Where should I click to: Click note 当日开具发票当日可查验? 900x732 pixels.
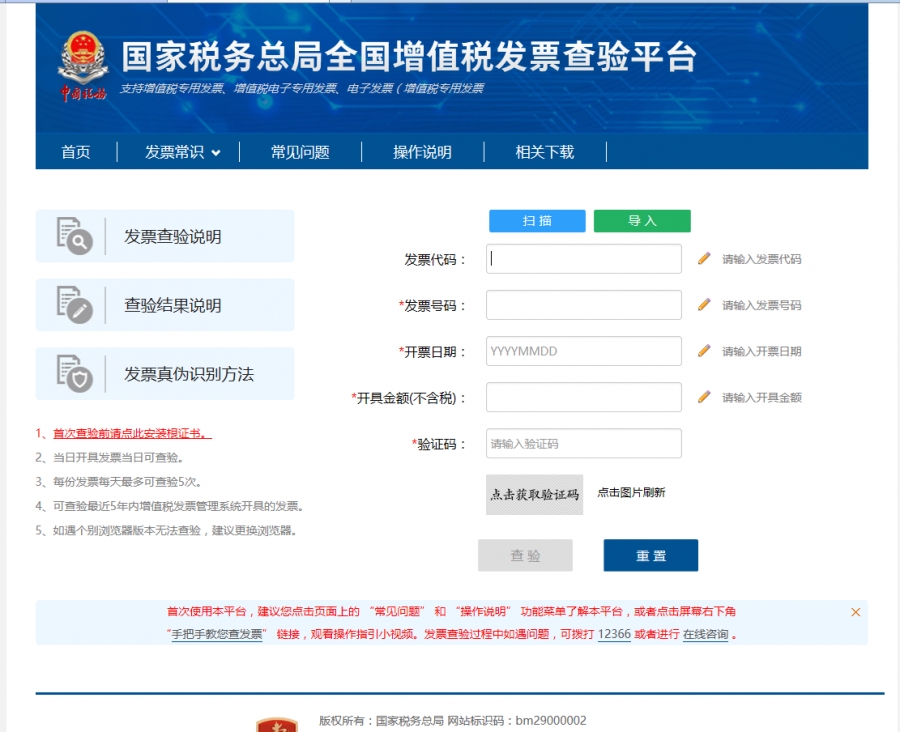coord(110,458)
